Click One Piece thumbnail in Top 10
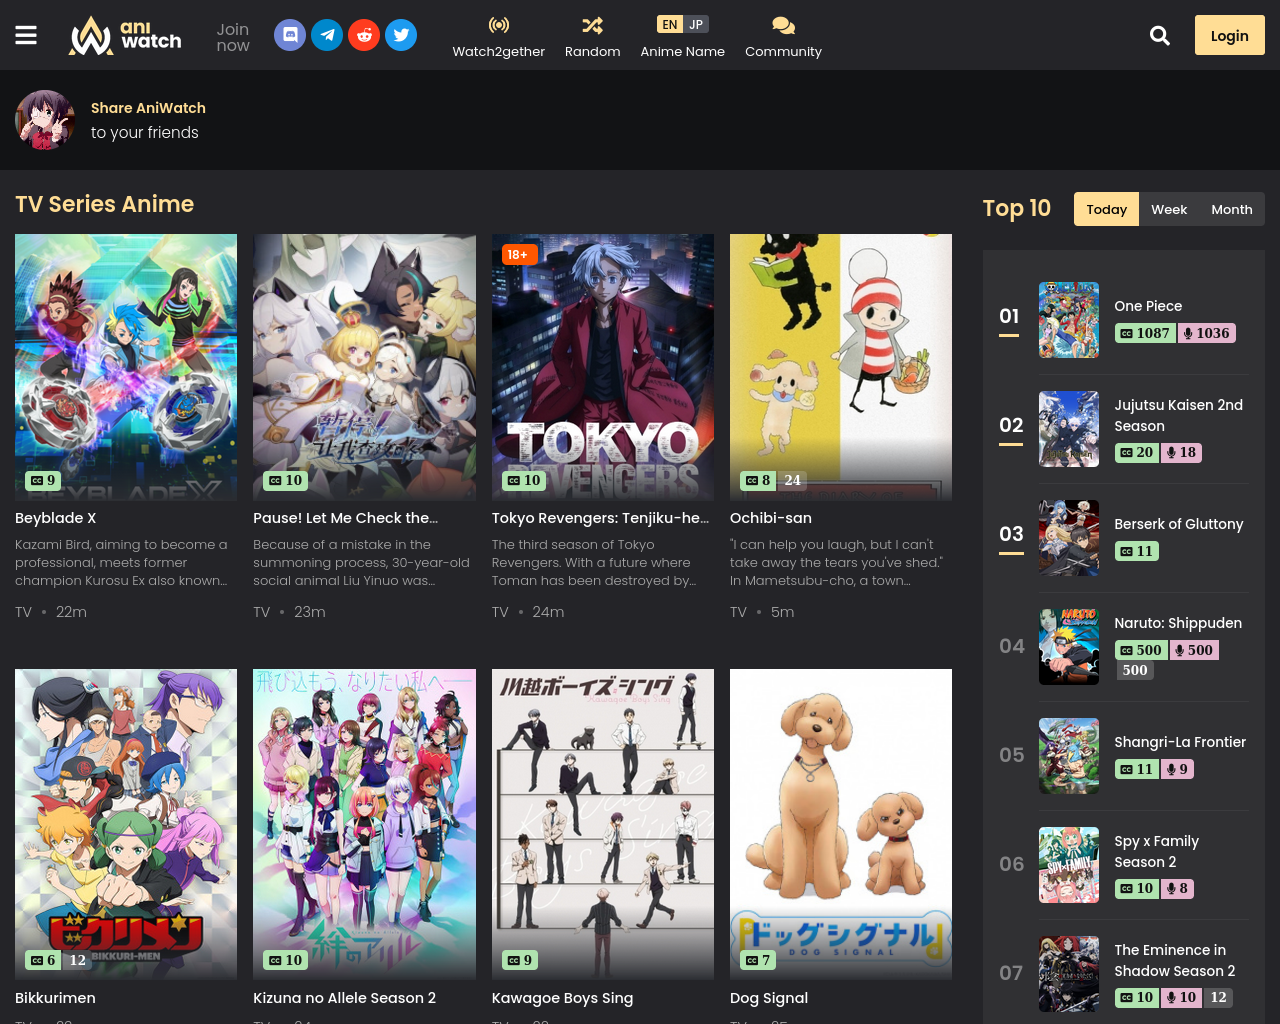The image size is (1280, 1024). pos(1069,320)
